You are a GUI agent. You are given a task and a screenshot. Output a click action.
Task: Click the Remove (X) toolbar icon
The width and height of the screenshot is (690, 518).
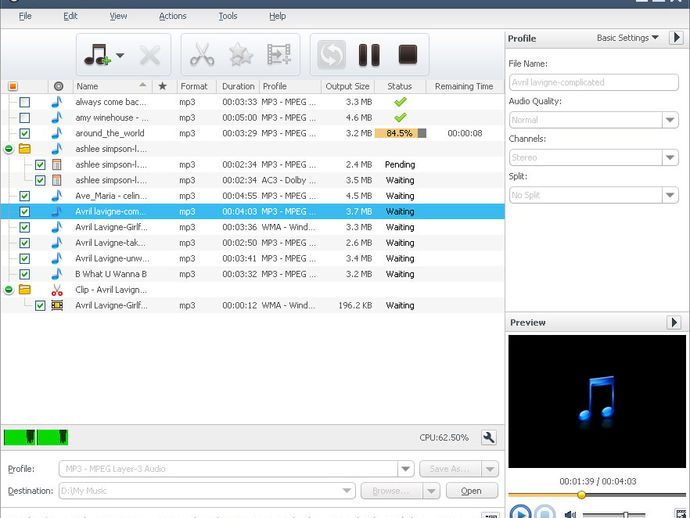coord(150,55)
